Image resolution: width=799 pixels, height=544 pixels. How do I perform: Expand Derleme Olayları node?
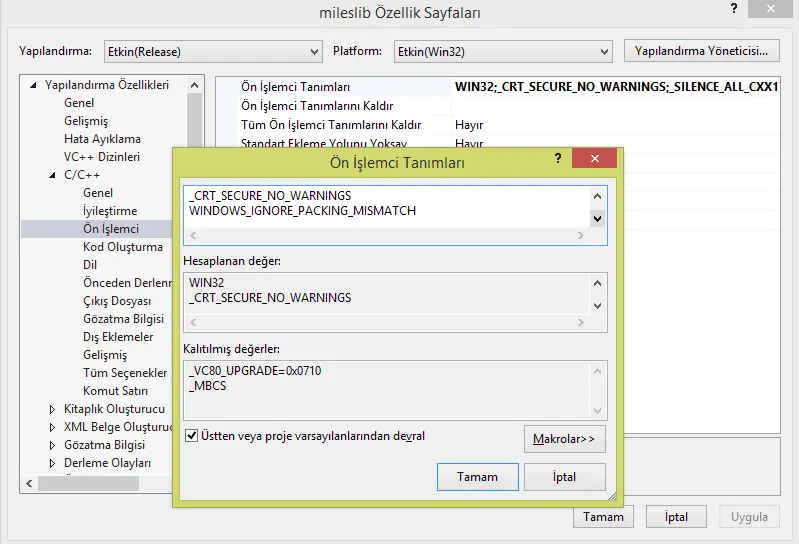(x=54, y=463)
